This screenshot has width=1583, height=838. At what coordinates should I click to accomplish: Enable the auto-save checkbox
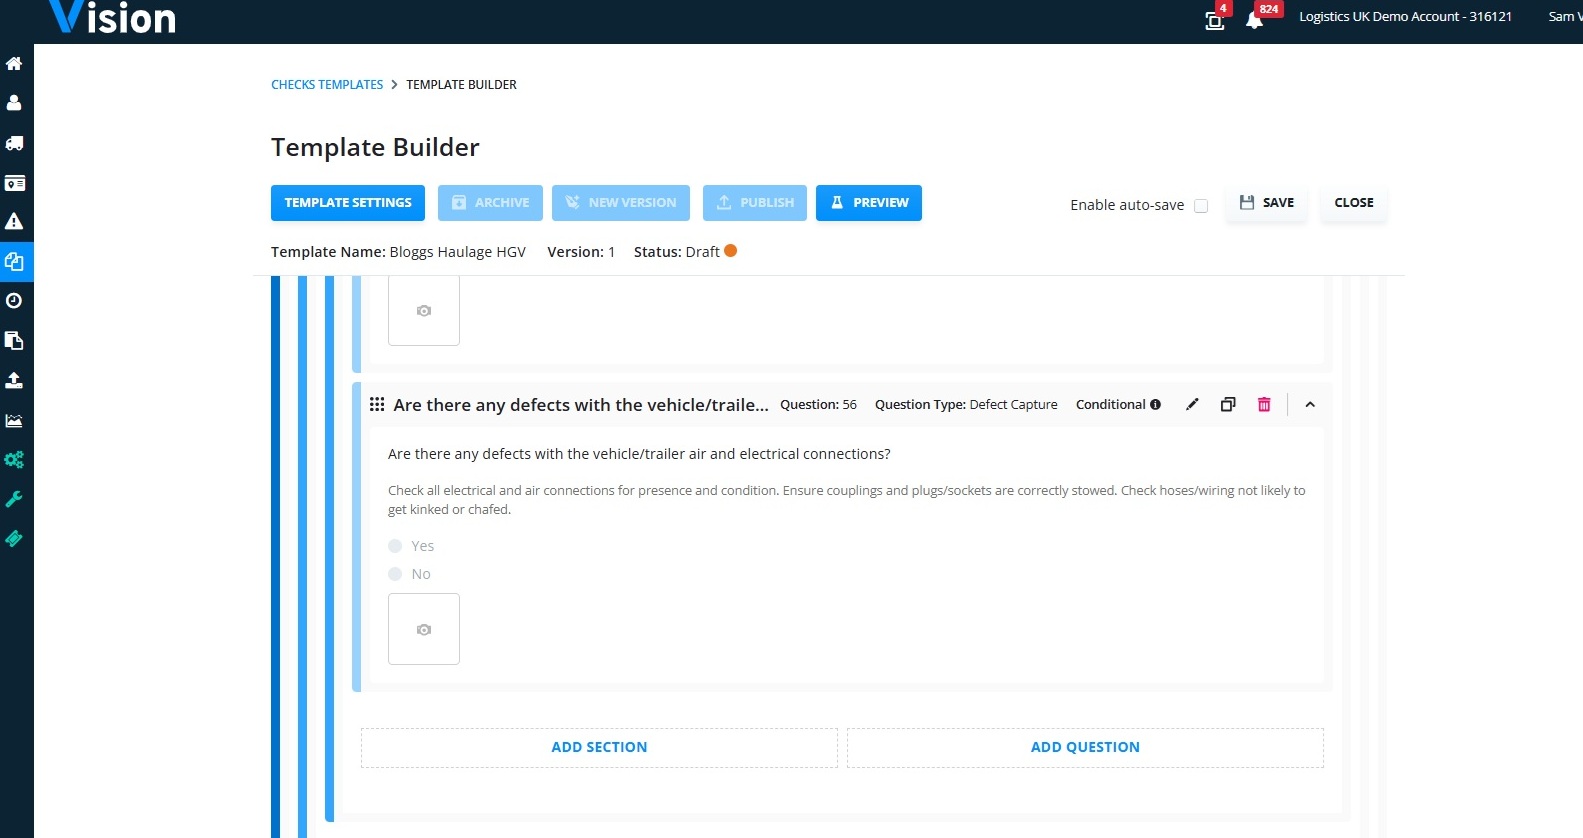pos(1201,206)
